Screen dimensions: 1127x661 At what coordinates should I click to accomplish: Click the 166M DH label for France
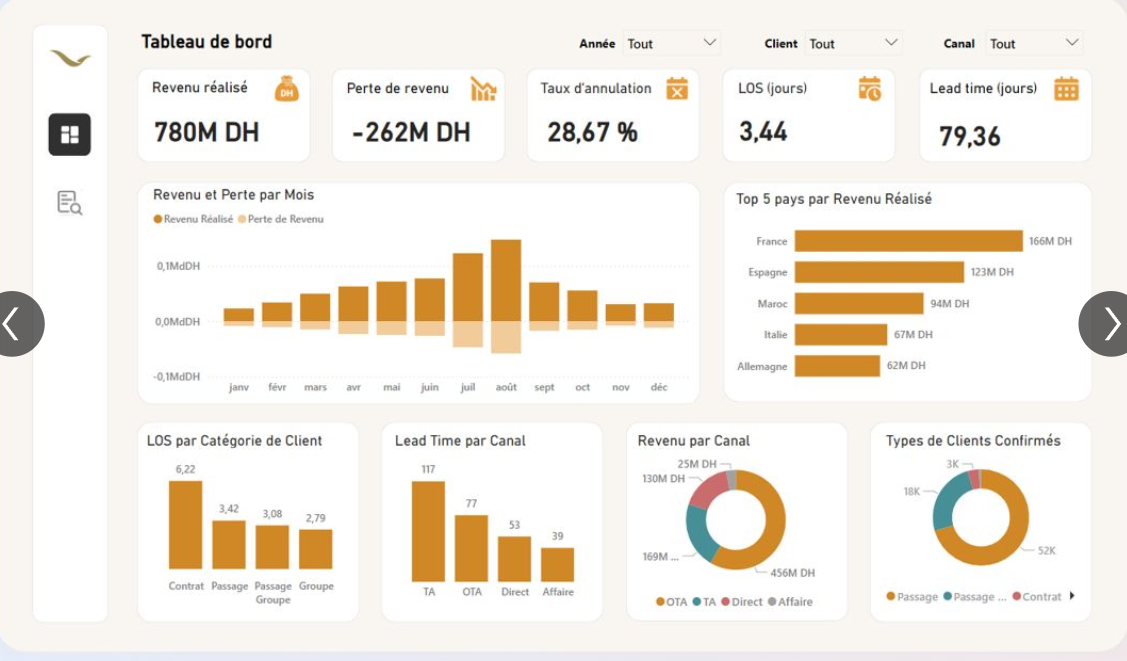(x=1050, y=241)
